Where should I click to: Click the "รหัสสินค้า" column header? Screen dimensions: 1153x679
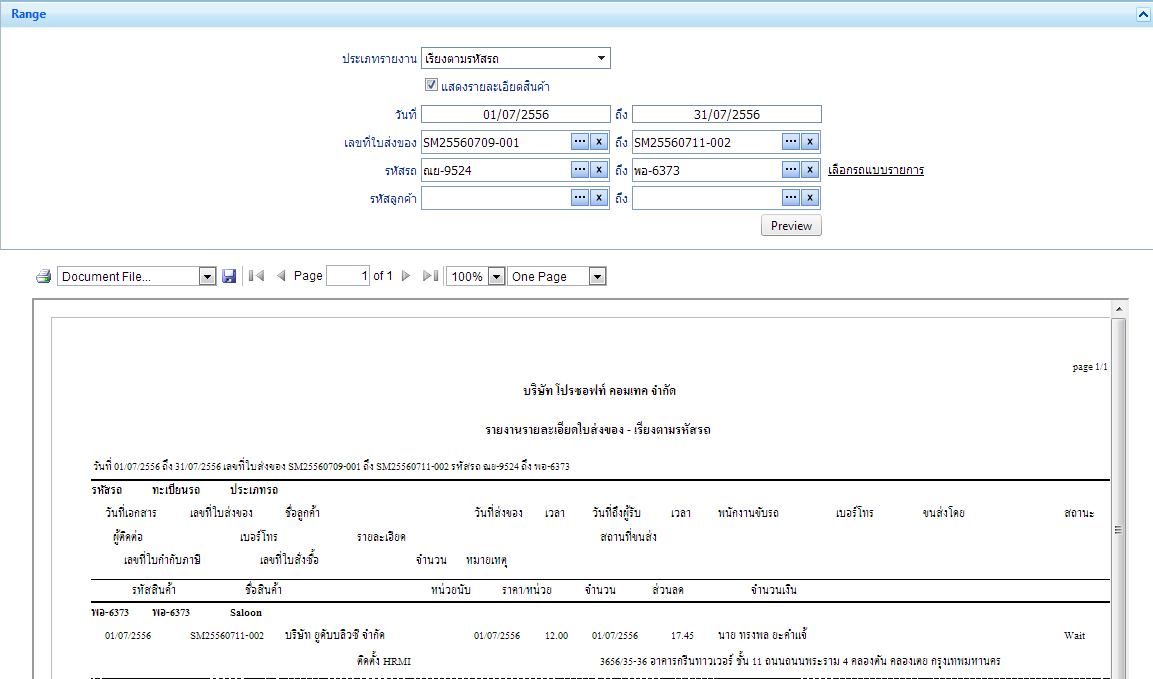coord(154,589)
